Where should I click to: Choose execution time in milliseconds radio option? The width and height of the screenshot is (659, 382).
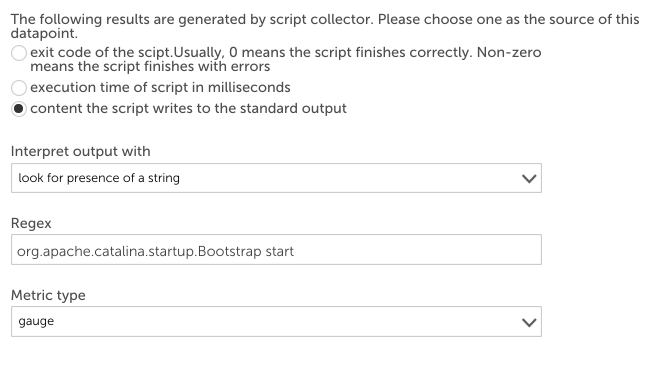[x=19, y=88]
